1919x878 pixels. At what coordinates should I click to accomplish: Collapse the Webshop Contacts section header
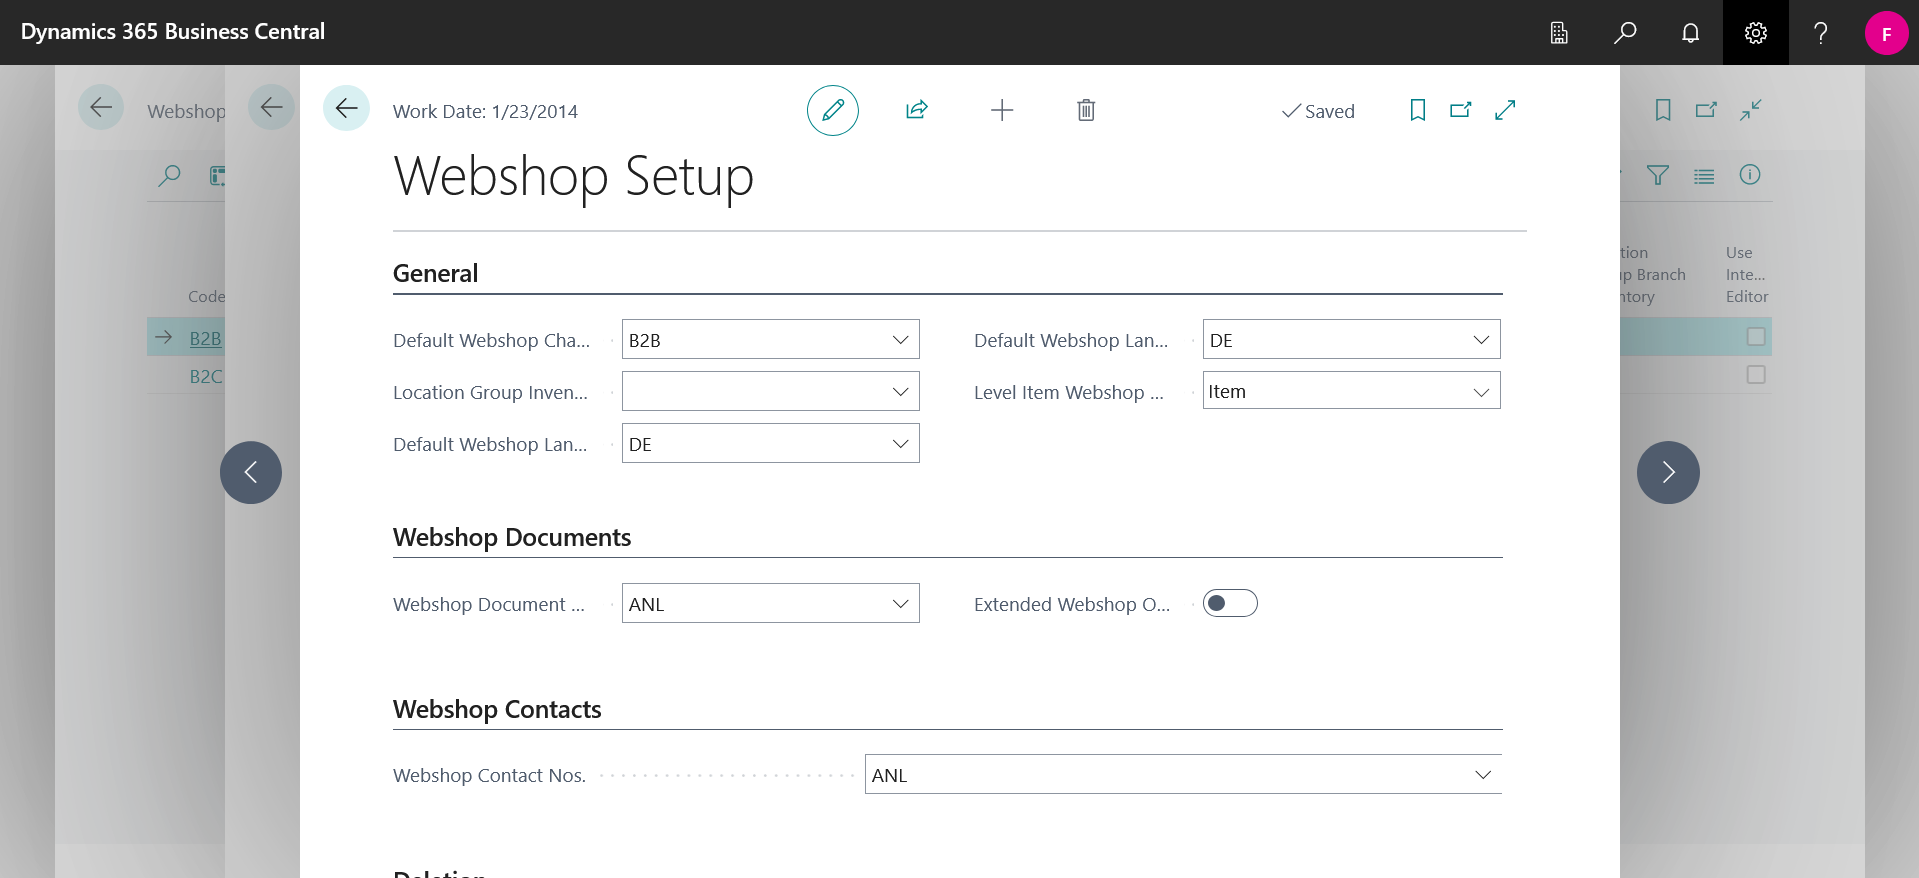click(497, 709)
